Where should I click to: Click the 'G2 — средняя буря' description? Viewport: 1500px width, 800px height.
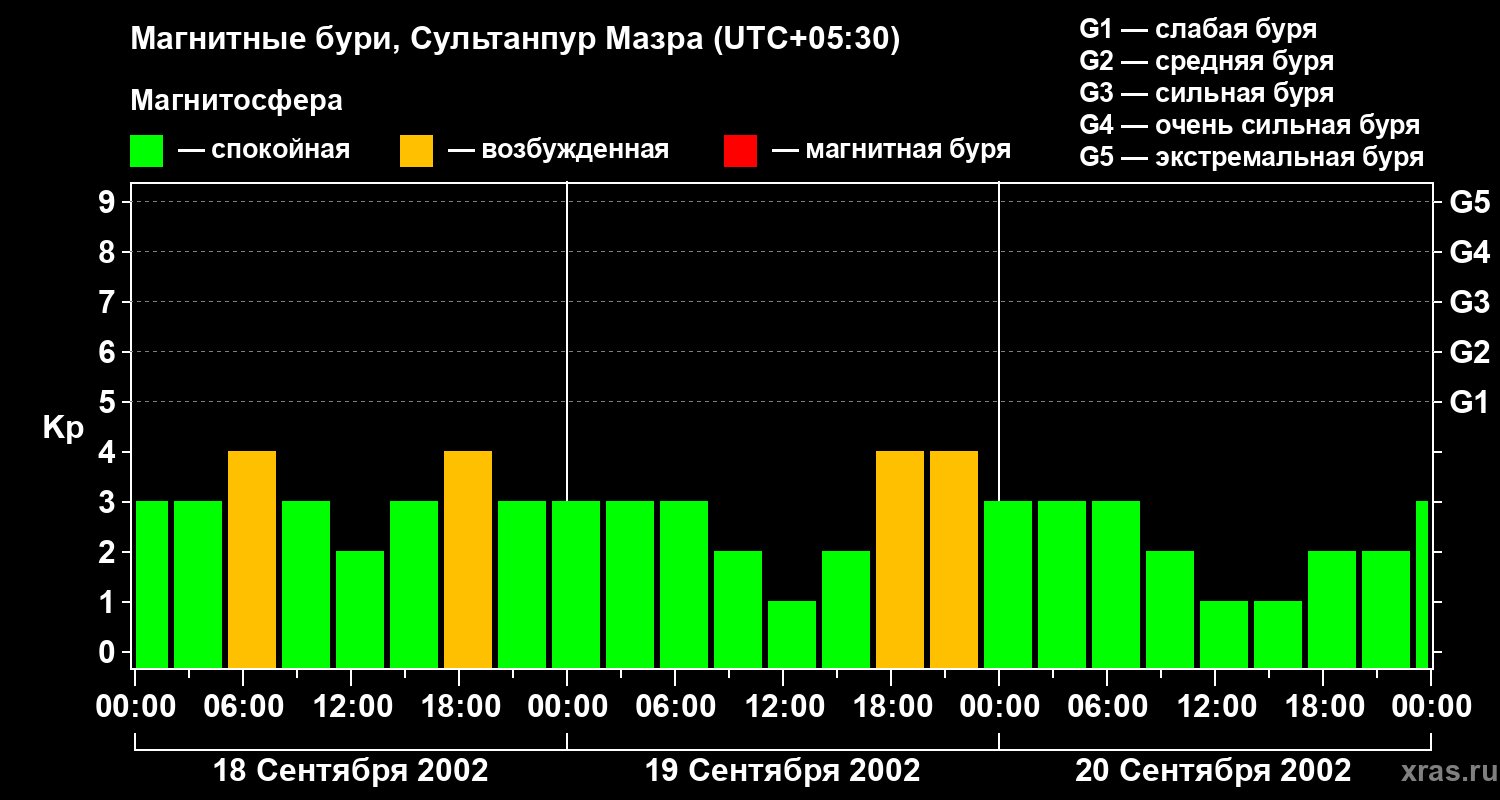[x=1206, y=61]
